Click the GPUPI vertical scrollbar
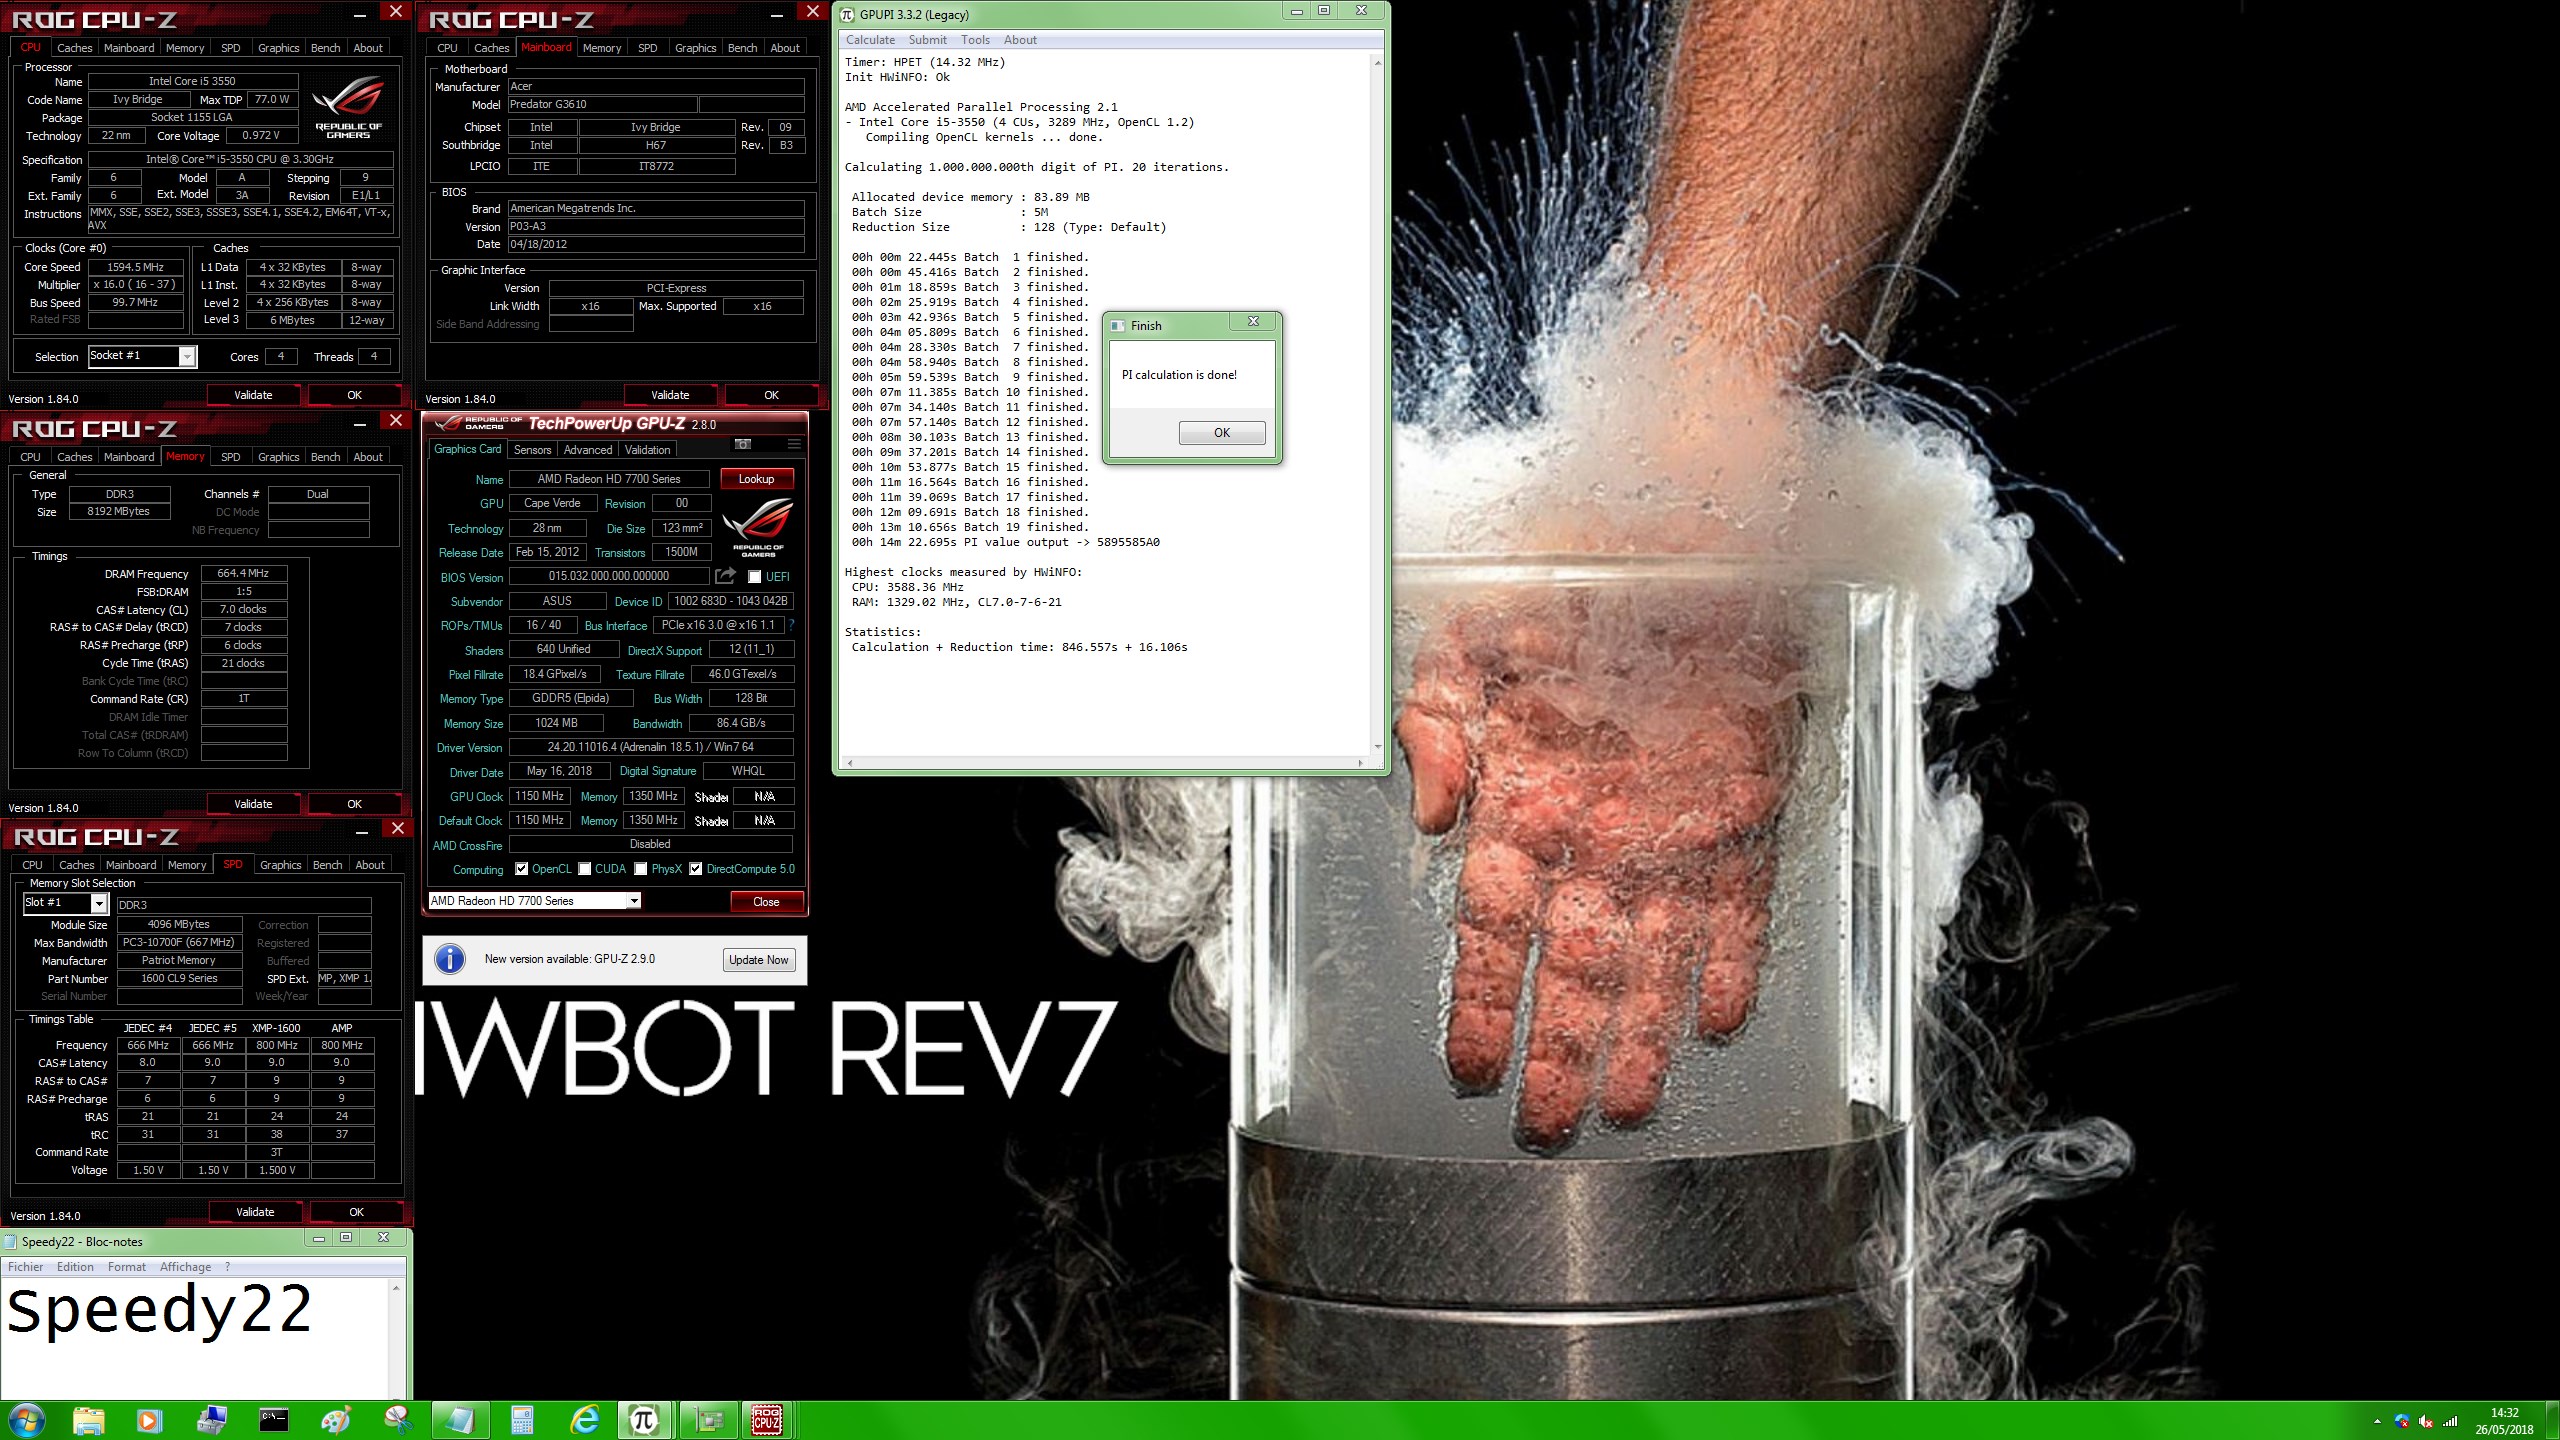This screenshot has height=1440, width=2560. [x=1377, y=405]
